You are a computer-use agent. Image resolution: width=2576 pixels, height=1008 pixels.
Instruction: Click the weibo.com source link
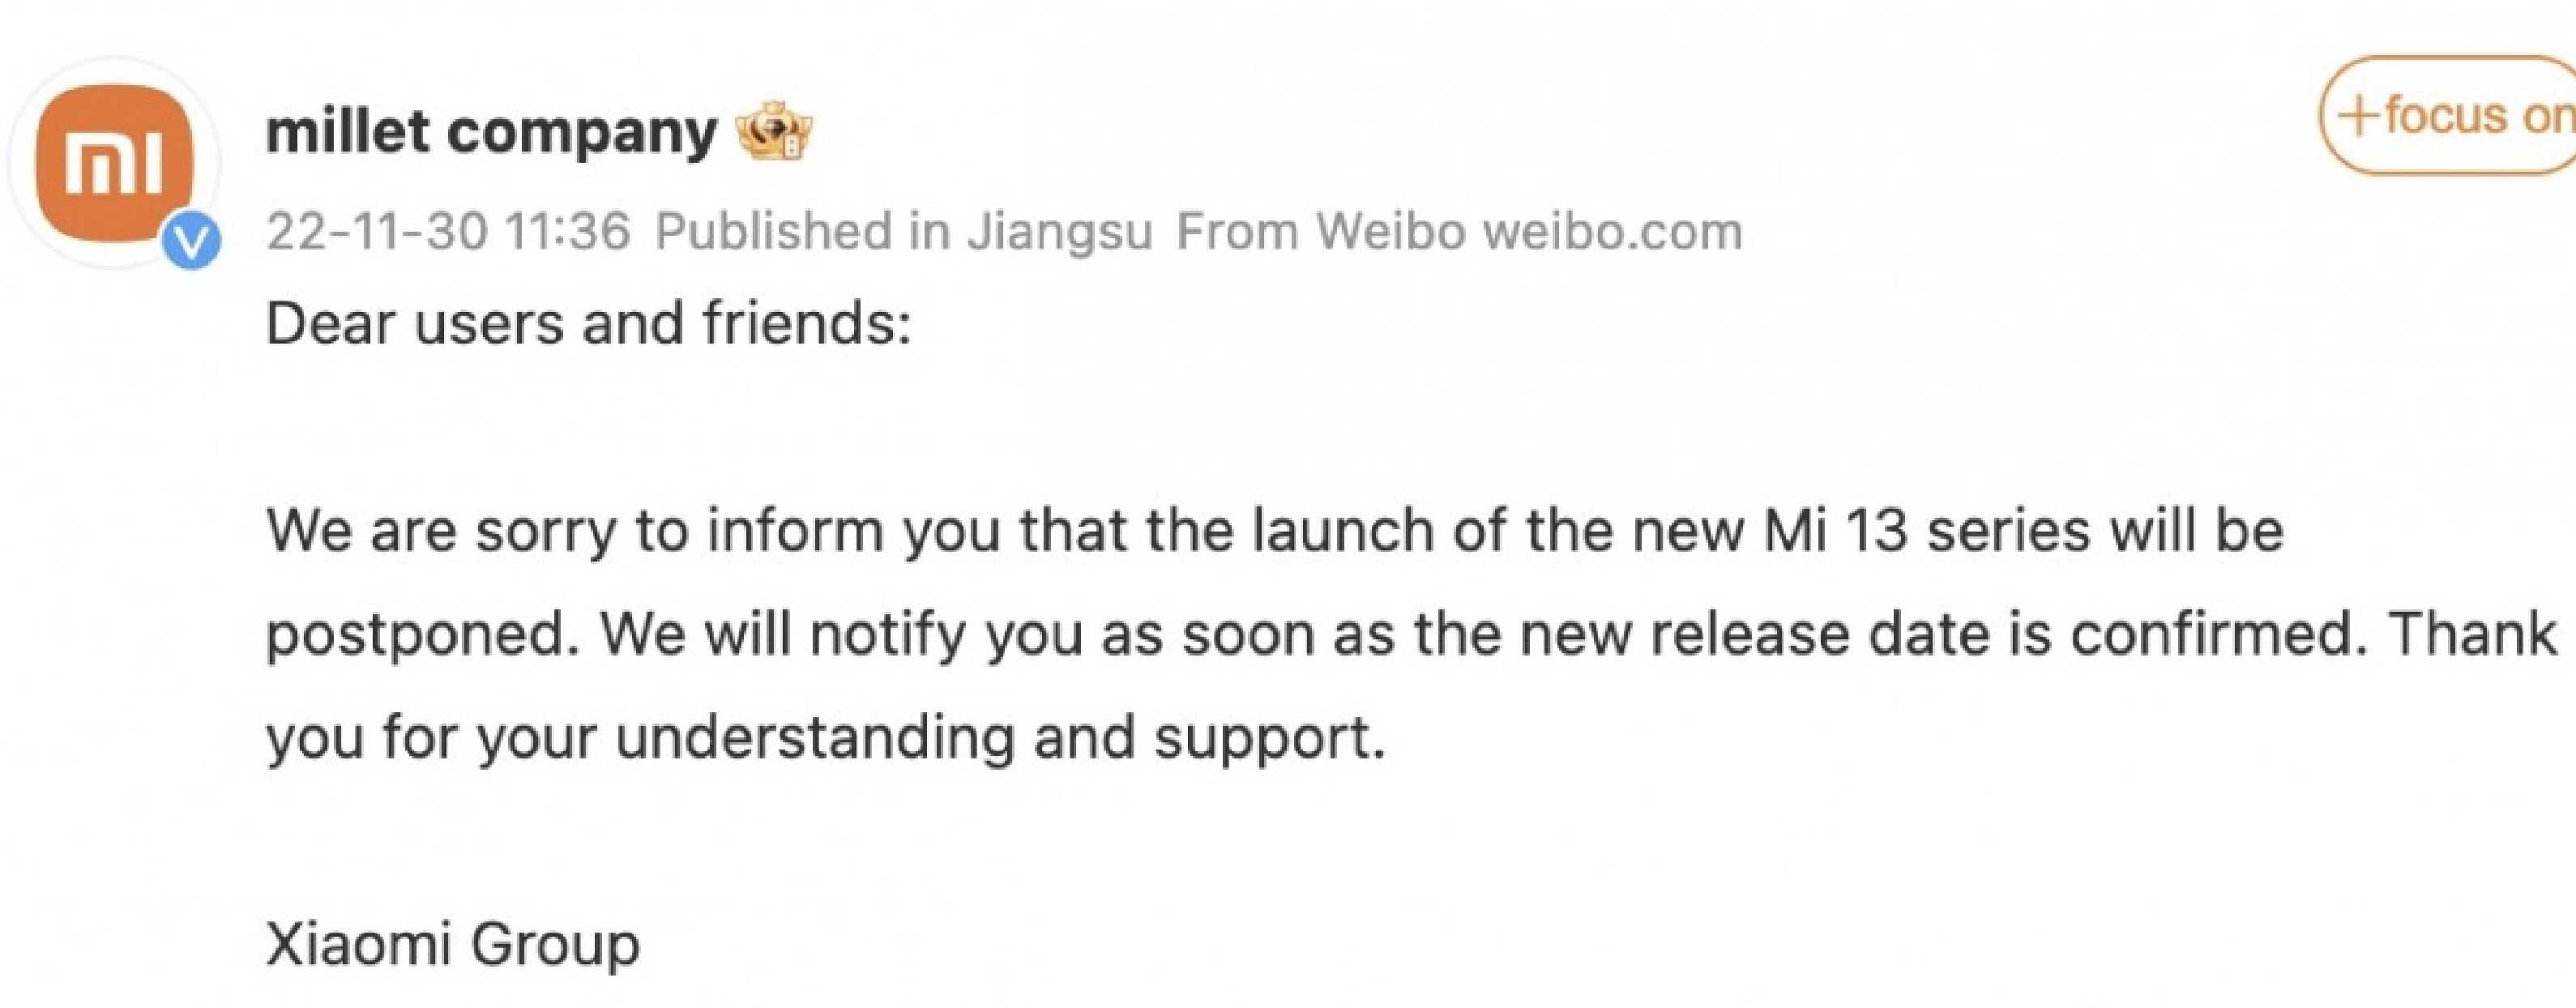point(1612,231)
